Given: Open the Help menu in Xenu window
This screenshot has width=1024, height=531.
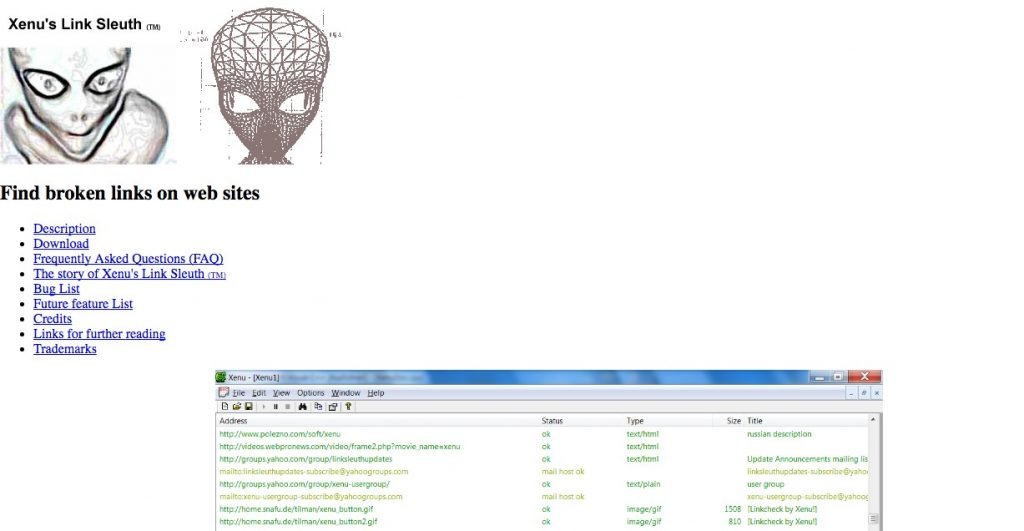Looking at the screenshot, I should (376, 393).
